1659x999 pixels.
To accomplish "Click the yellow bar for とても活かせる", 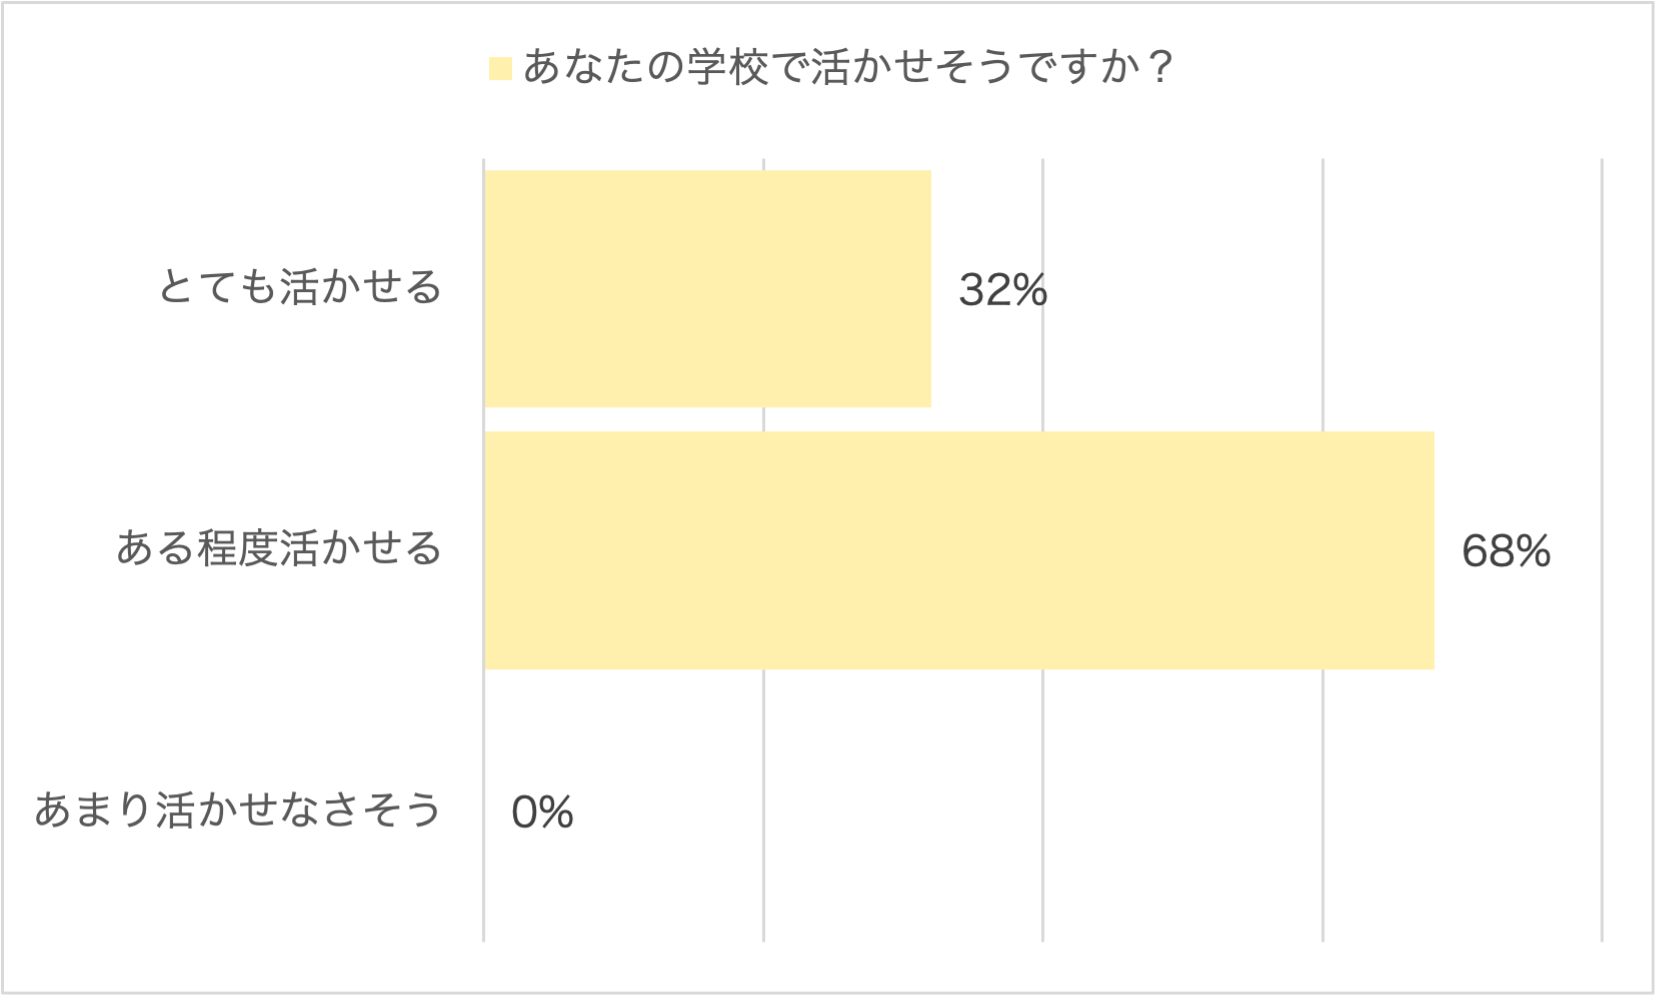I will [707, 288].
